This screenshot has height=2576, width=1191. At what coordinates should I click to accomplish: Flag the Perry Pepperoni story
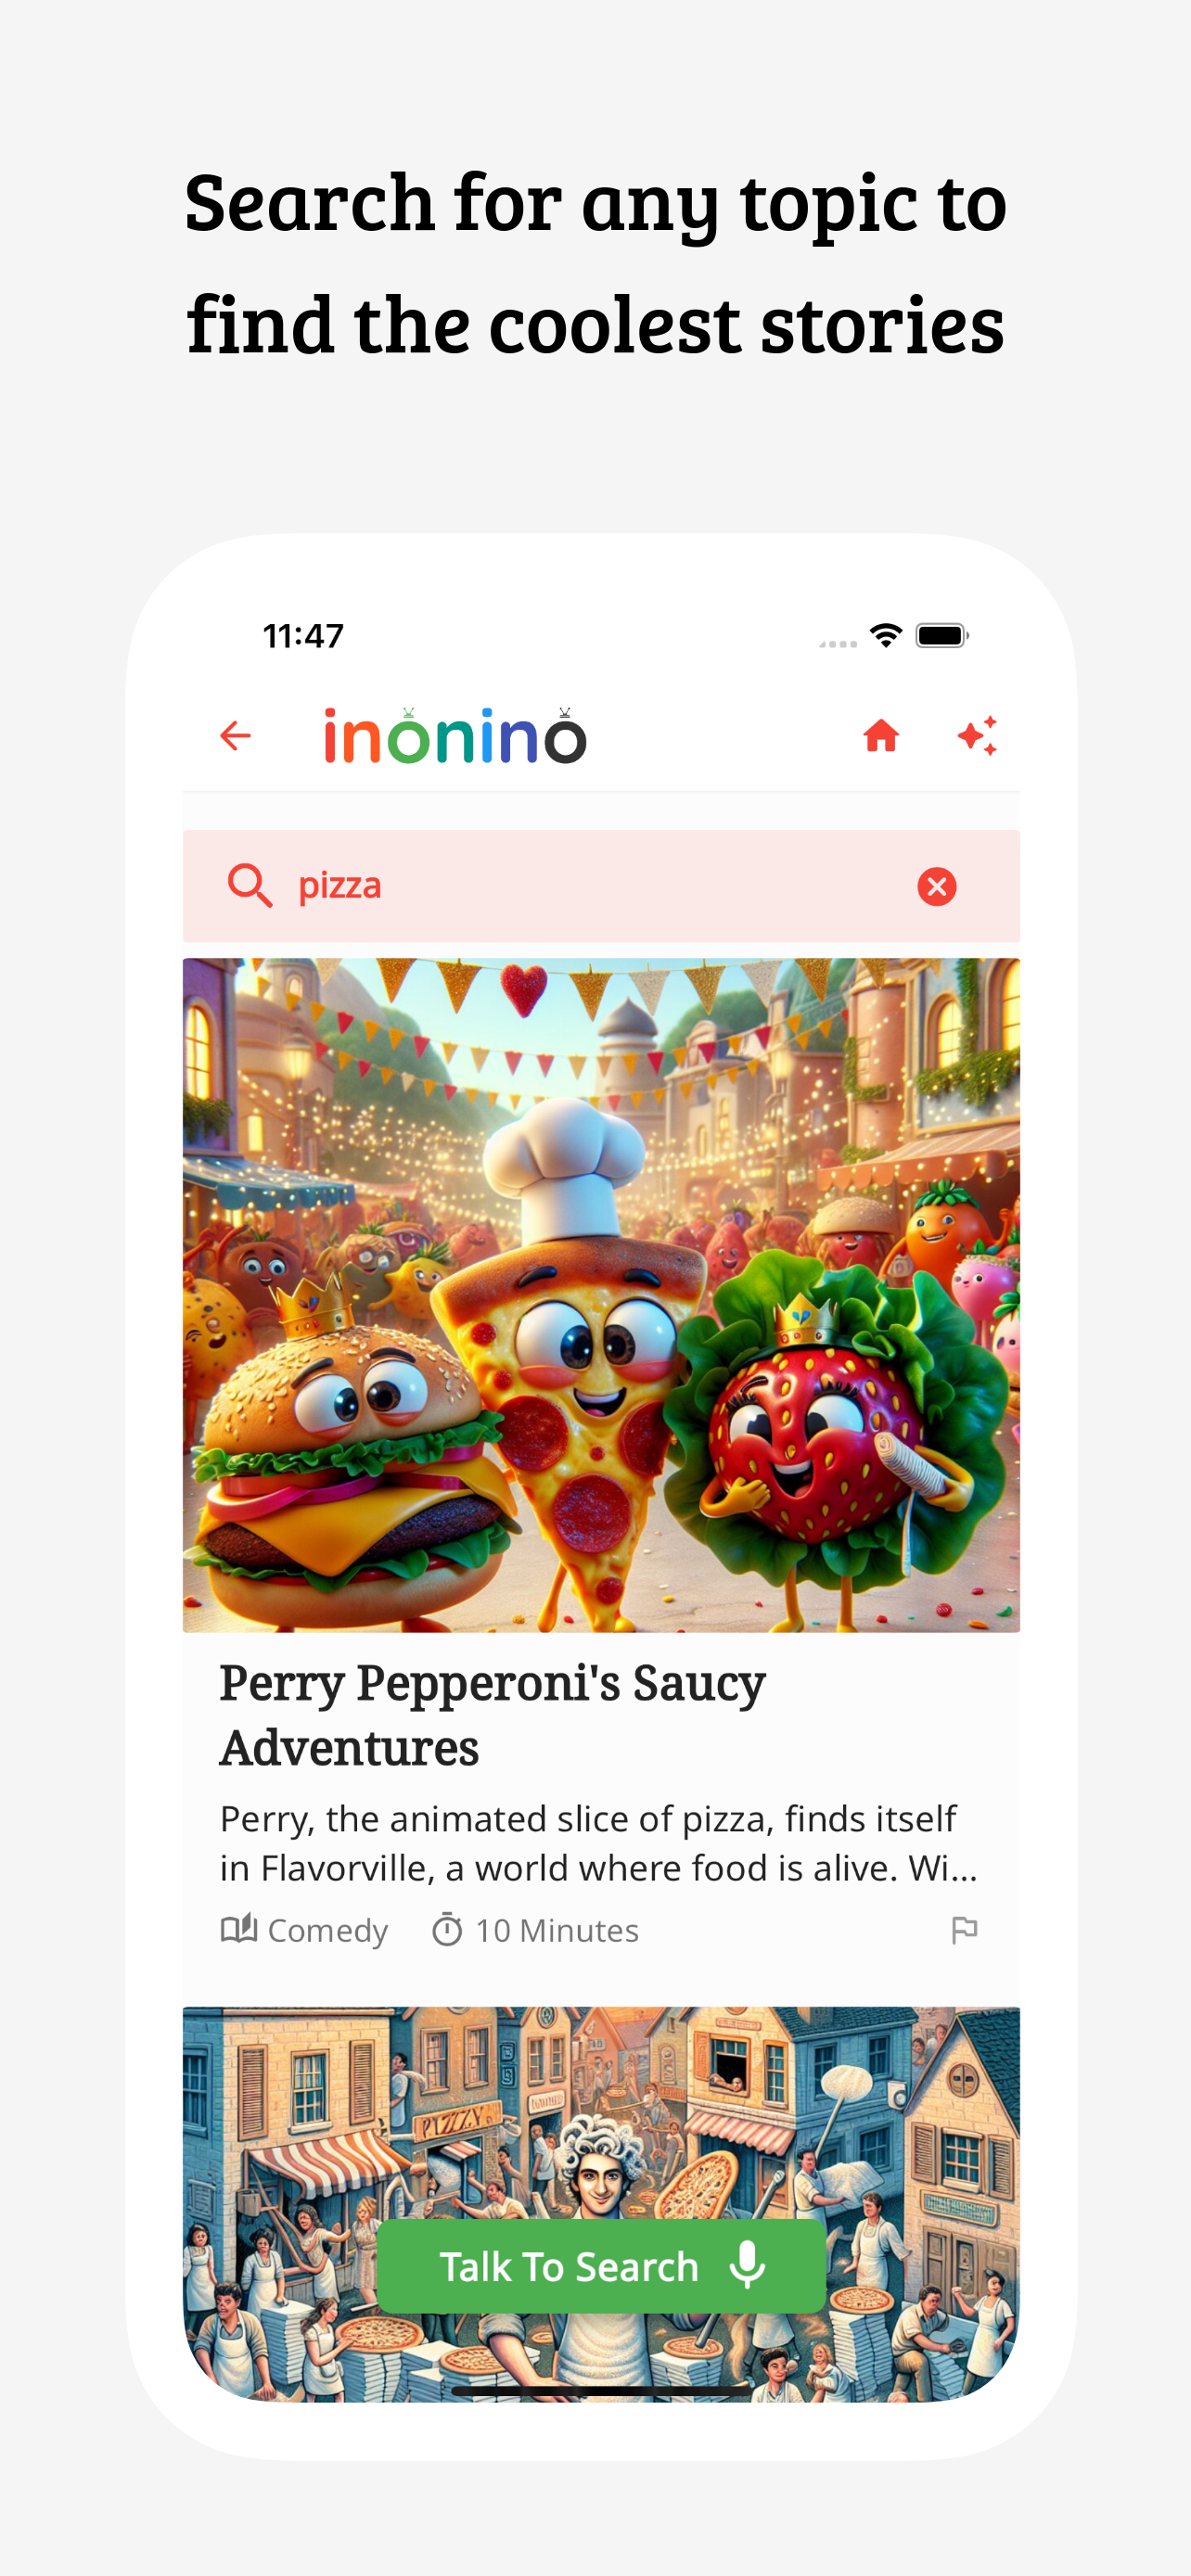coord(964,1929)
